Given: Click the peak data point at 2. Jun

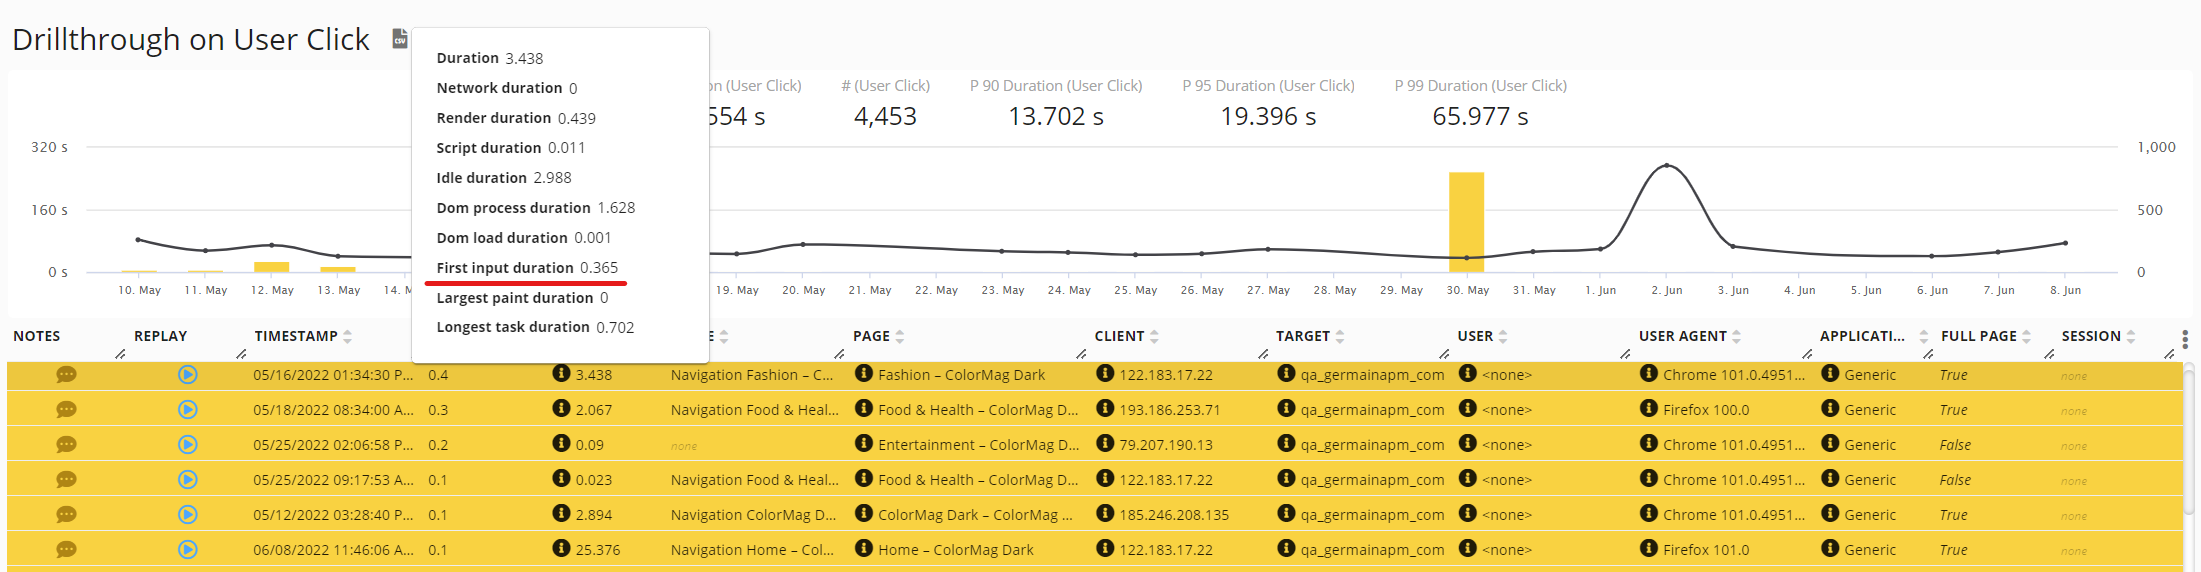Looking at the screenshot, I should pyautogui.click(x=1666, y=165).
